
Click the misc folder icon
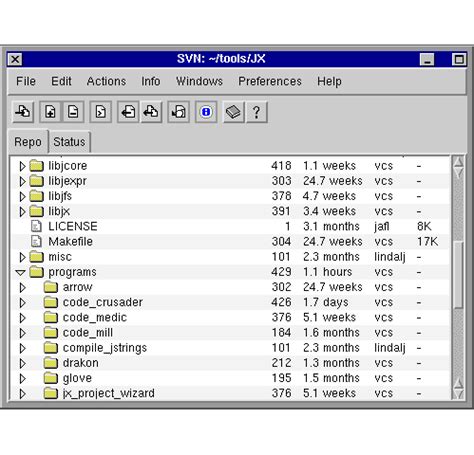coord(36,257)
